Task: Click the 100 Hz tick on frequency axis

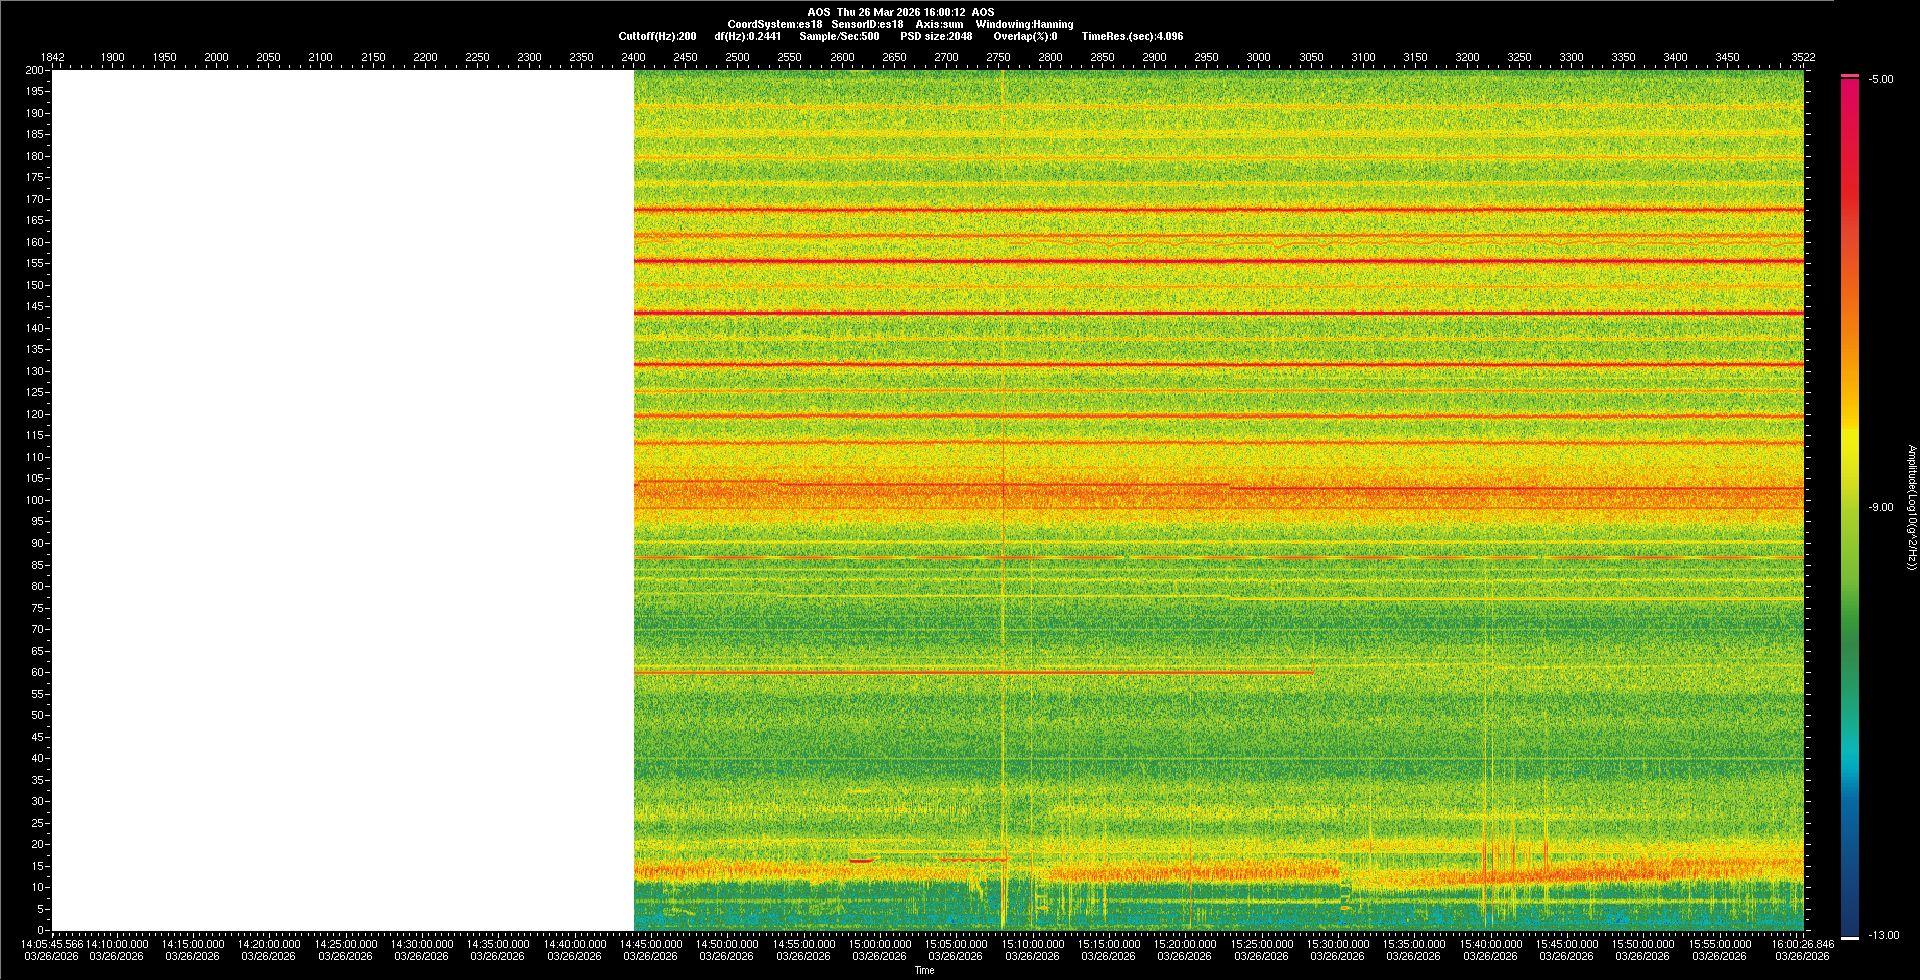Action: click(35, 500)
